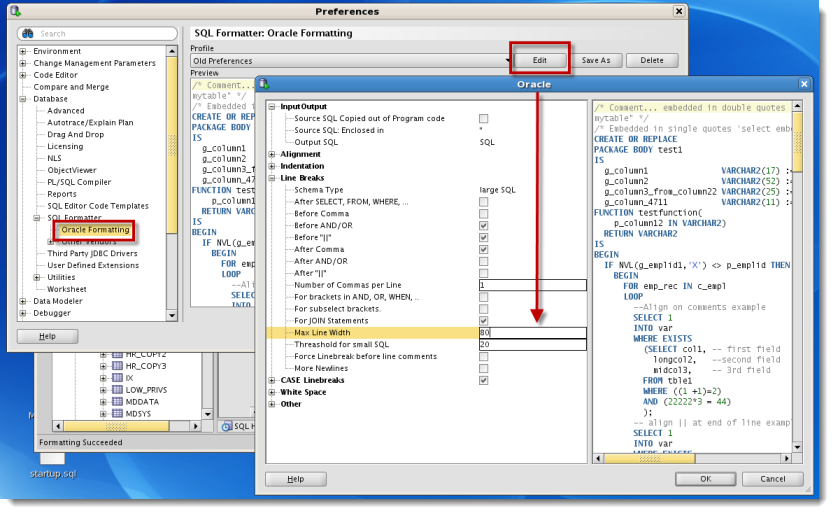Click the Oracle preview horizontal scrollbar thumb
This screenshot has height=514, width=834.
(x=649, y=458)
